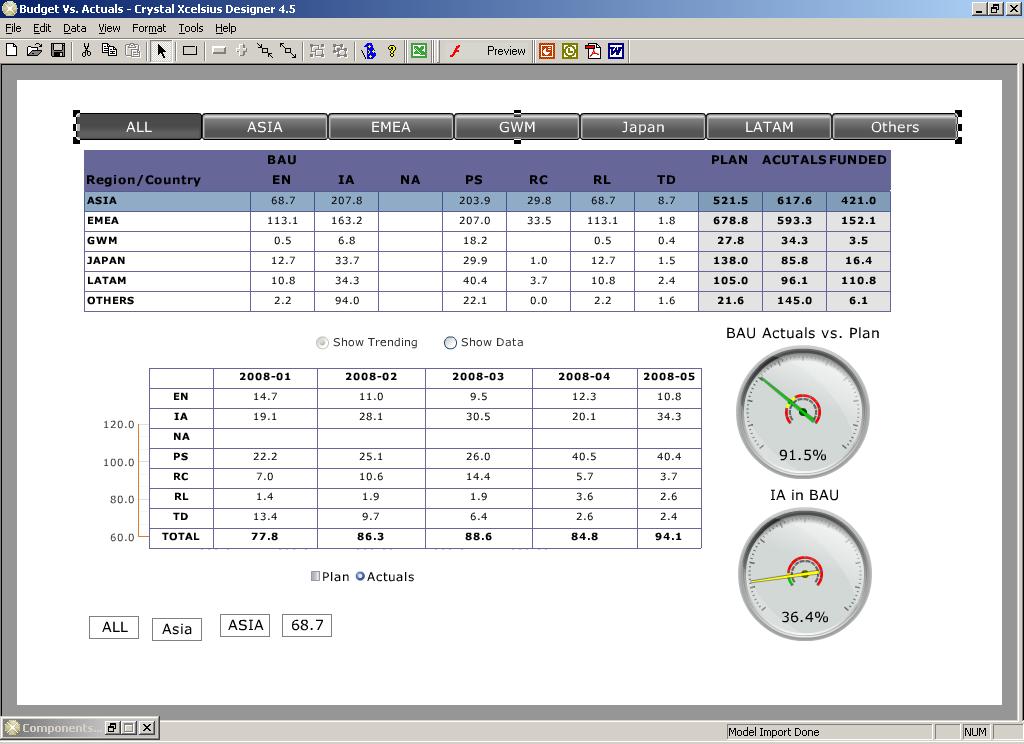
Task: Click the Save diskette icon
Action: click(x=56, y=51)
